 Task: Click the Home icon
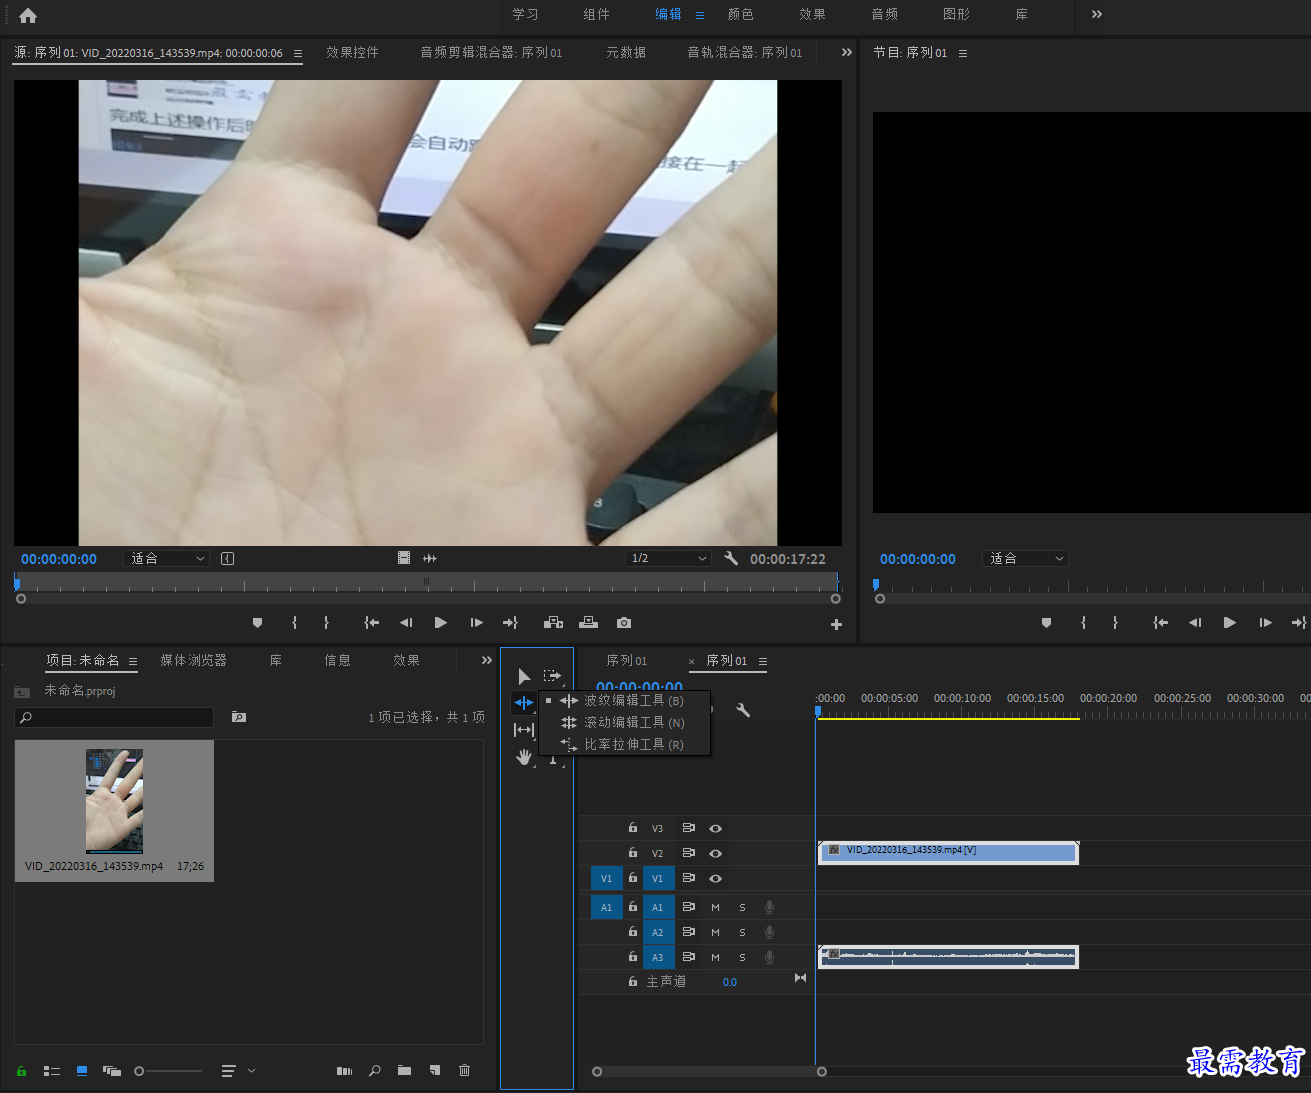click(x=28, y=15)
